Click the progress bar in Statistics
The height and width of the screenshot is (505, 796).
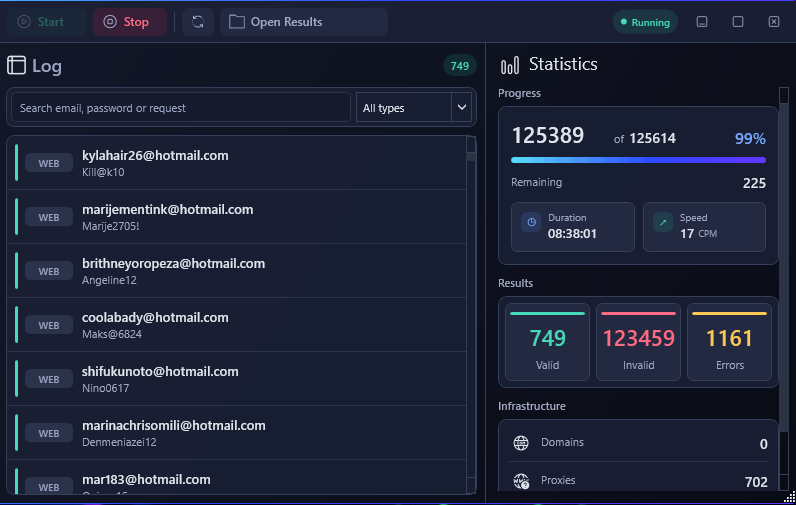pos(638,160)
